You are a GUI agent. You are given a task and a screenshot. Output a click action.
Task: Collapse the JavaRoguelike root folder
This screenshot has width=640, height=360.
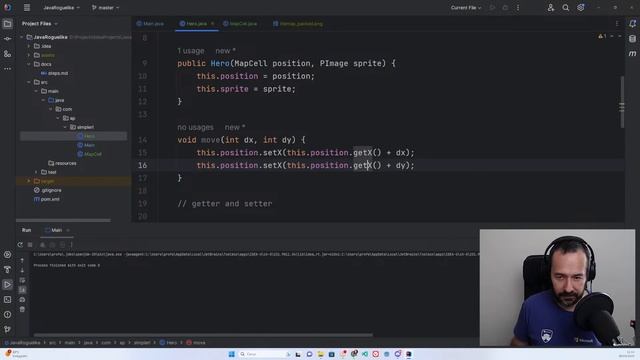coord(22,37)
